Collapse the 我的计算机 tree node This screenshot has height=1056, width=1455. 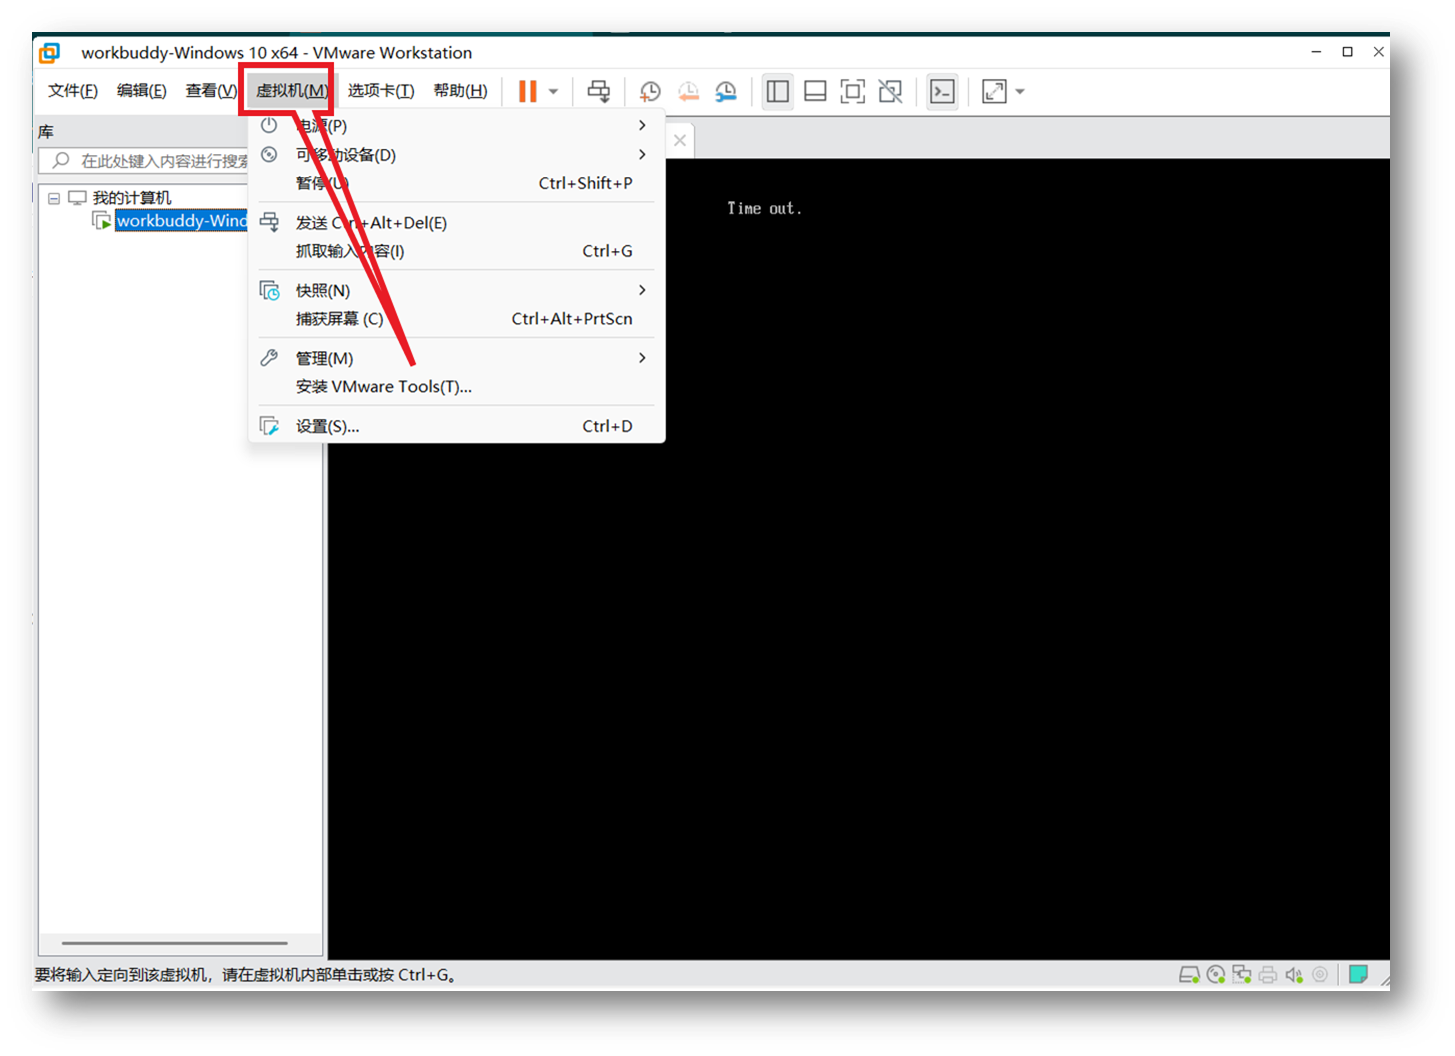tap(54, 198)
